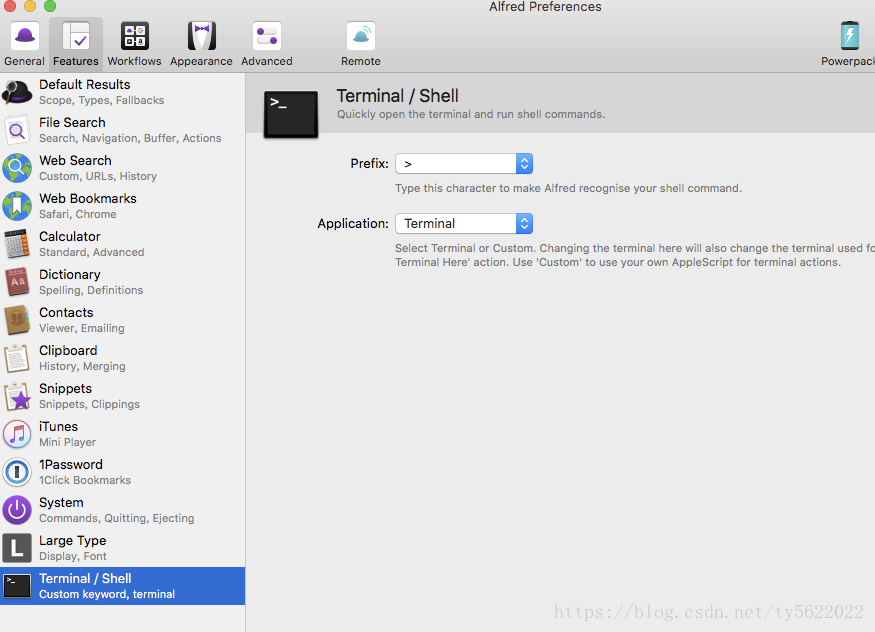Image resolution: width=875 pixels, height=632 pixels.
Task: Click the Snippets star icon
Action: click(x=17, y=395)
